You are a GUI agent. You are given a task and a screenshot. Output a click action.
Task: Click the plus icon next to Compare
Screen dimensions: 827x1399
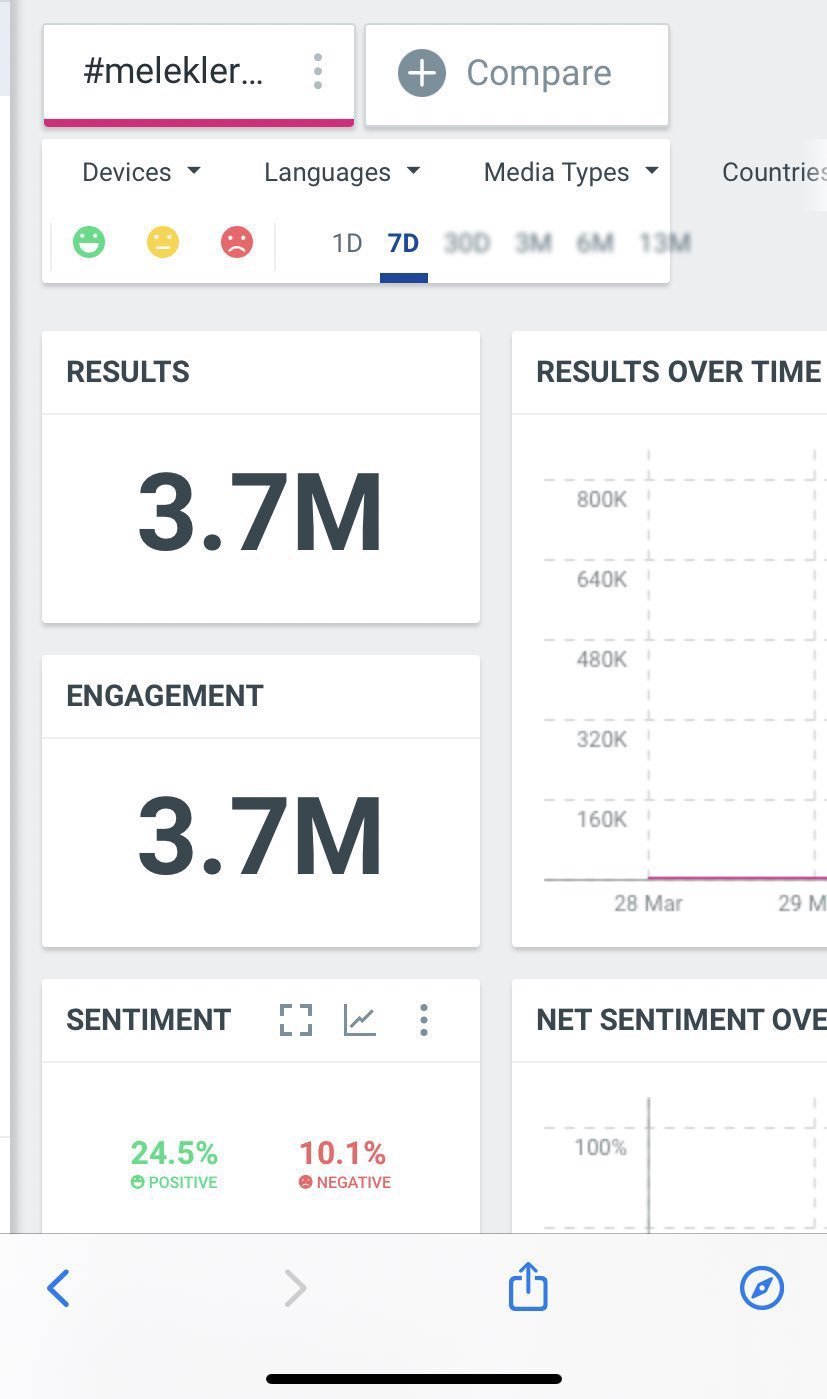click(421, 73)
